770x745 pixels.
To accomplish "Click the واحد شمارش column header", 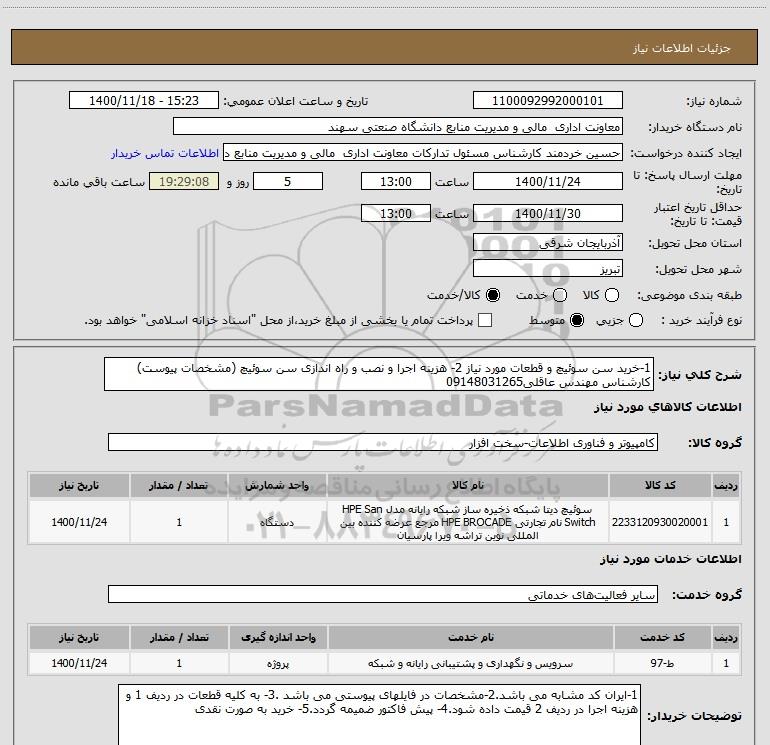I will pyautogui.click(x=277, y=485).
